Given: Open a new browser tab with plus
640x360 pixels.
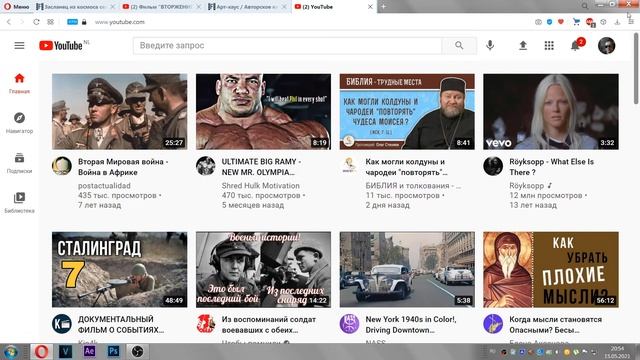Looking at the screenshot, I should coord(383,7).
